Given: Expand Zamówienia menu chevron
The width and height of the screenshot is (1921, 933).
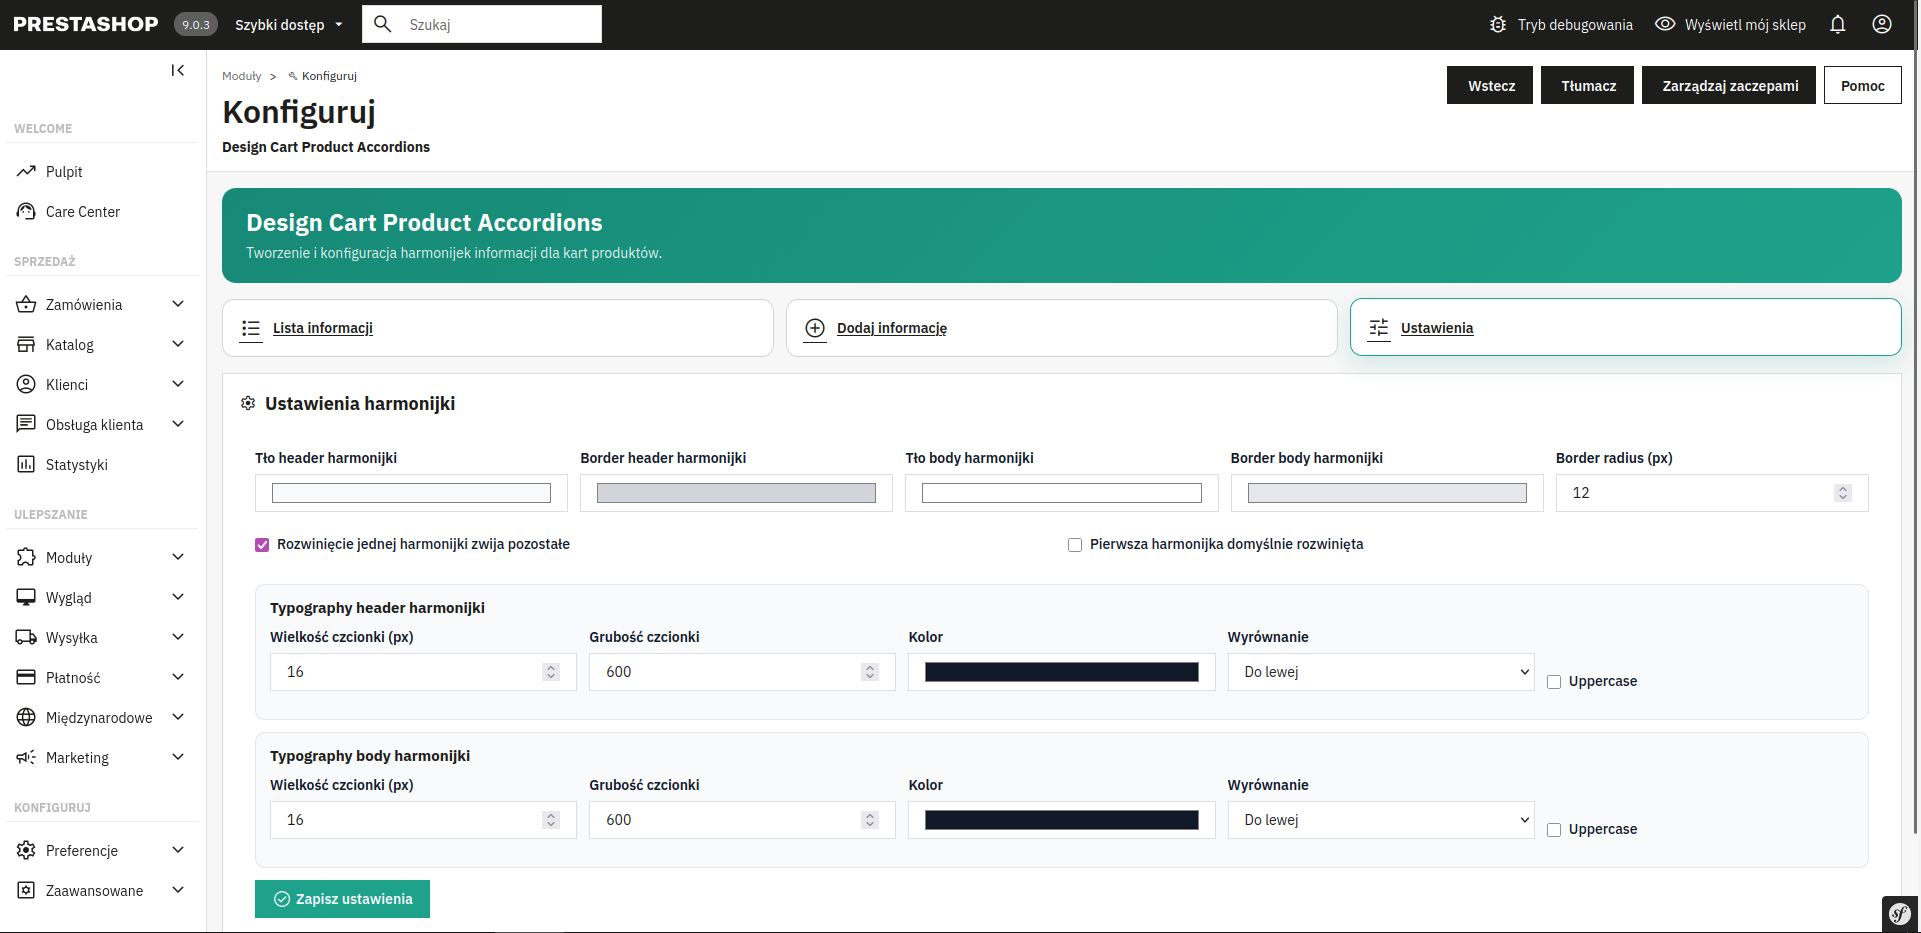Looking at the screenshot, I should 178,304.
